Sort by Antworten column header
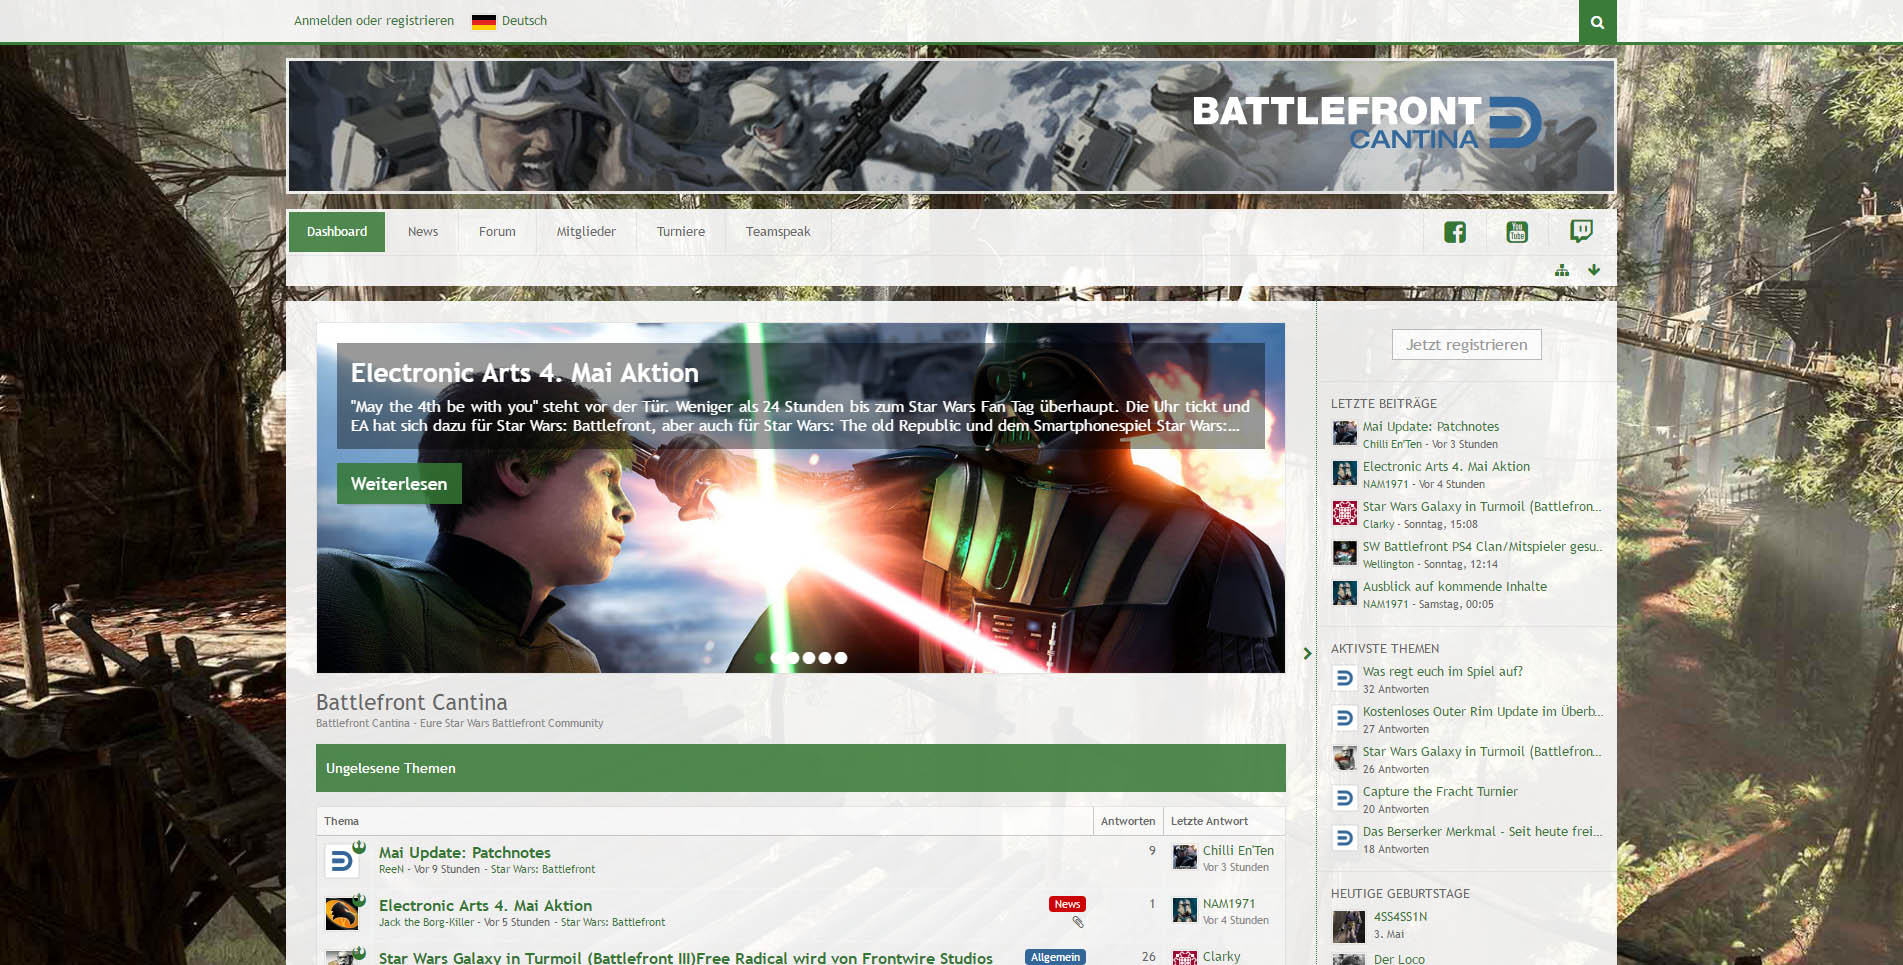 pos(1128,821)
